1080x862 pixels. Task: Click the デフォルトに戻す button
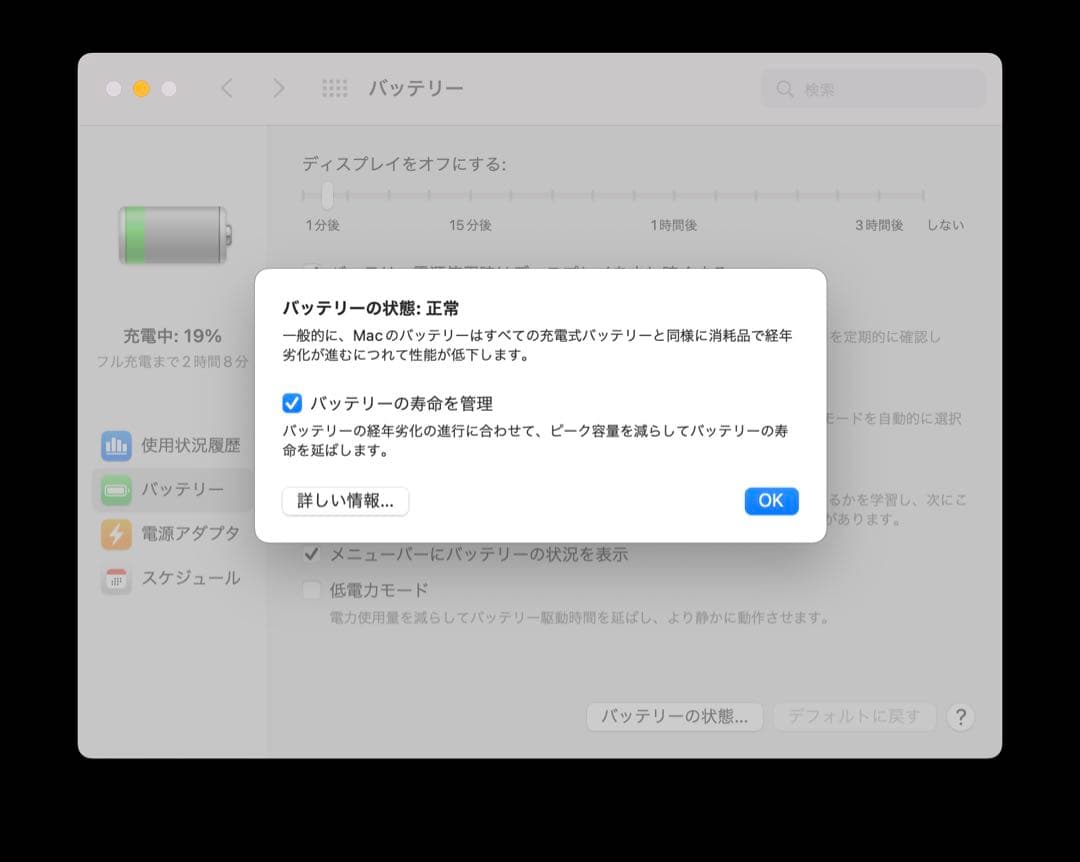[x=854, y=716]
